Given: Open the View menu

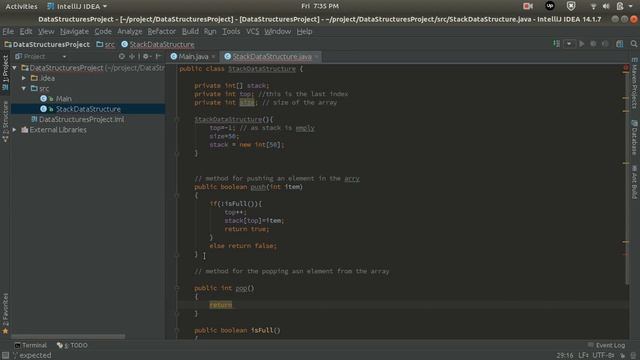Looking at the screenshot, I should click(x=46, y=31).
